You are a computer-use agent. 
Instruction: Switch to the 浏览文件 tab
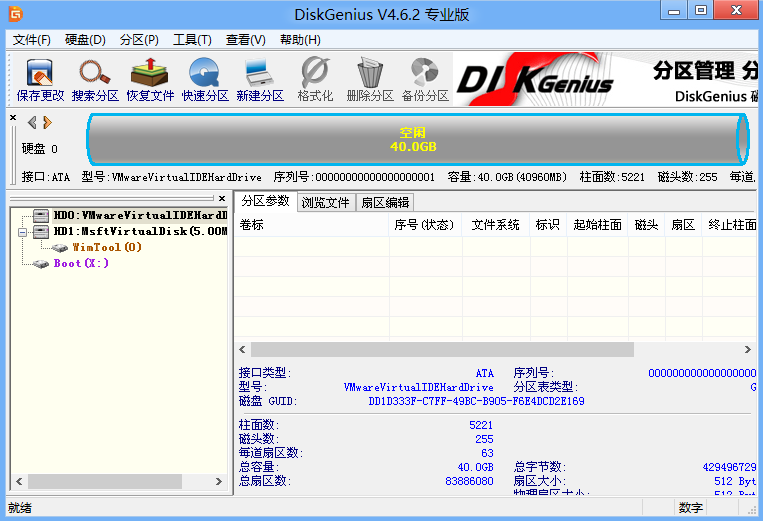326,202
